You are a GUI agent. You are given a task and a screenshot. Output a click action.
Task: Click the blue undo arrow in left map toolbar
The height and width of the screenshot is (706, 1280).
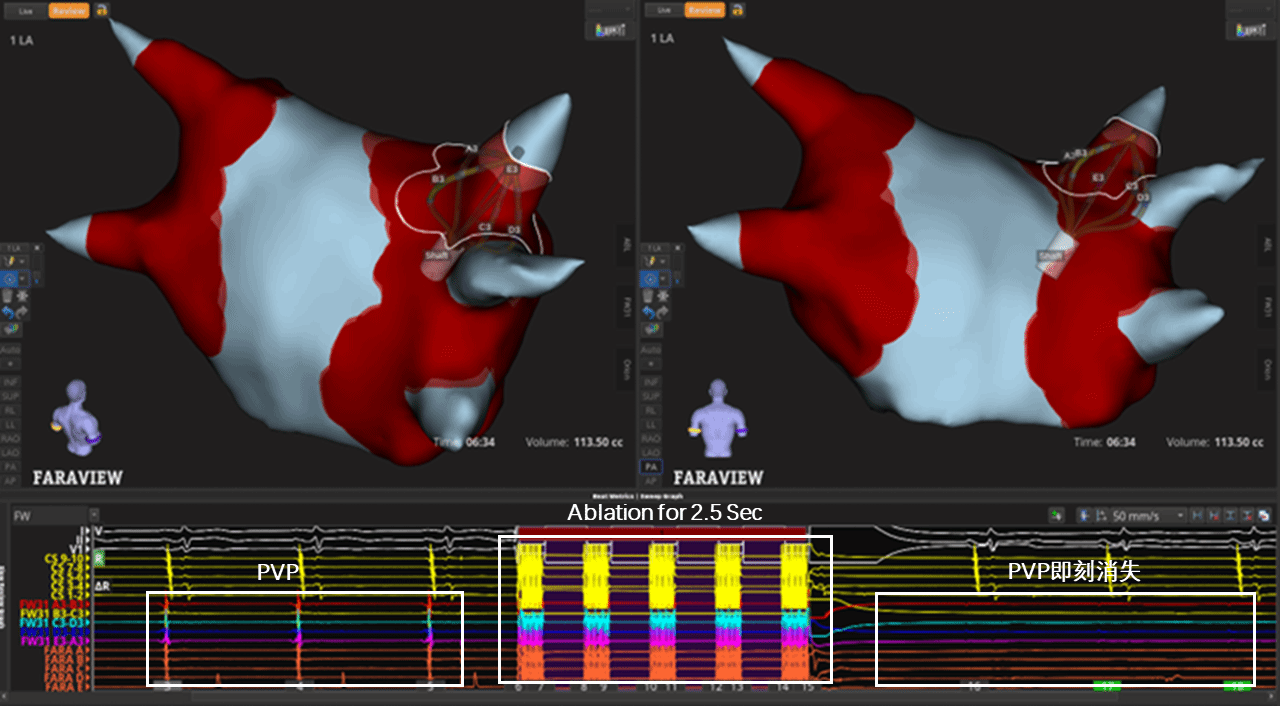tap(8, 312)
